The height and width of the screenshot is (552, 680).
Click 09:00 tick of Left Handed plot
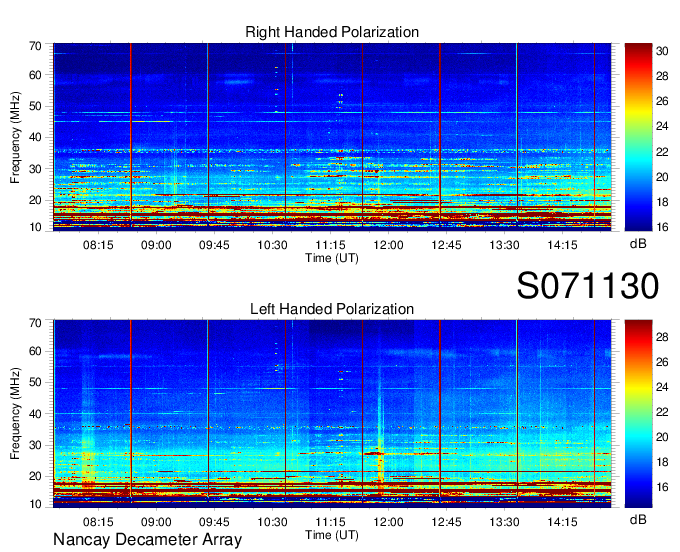[x=156, y=522]
